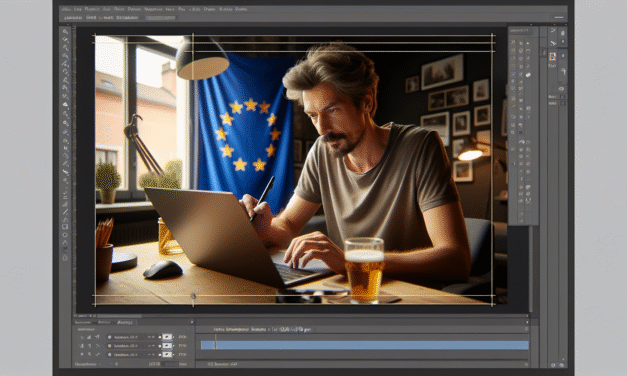Click the light input field in the options bar
The width and height of the screenshot is (627, 376).
click(160, 18)
